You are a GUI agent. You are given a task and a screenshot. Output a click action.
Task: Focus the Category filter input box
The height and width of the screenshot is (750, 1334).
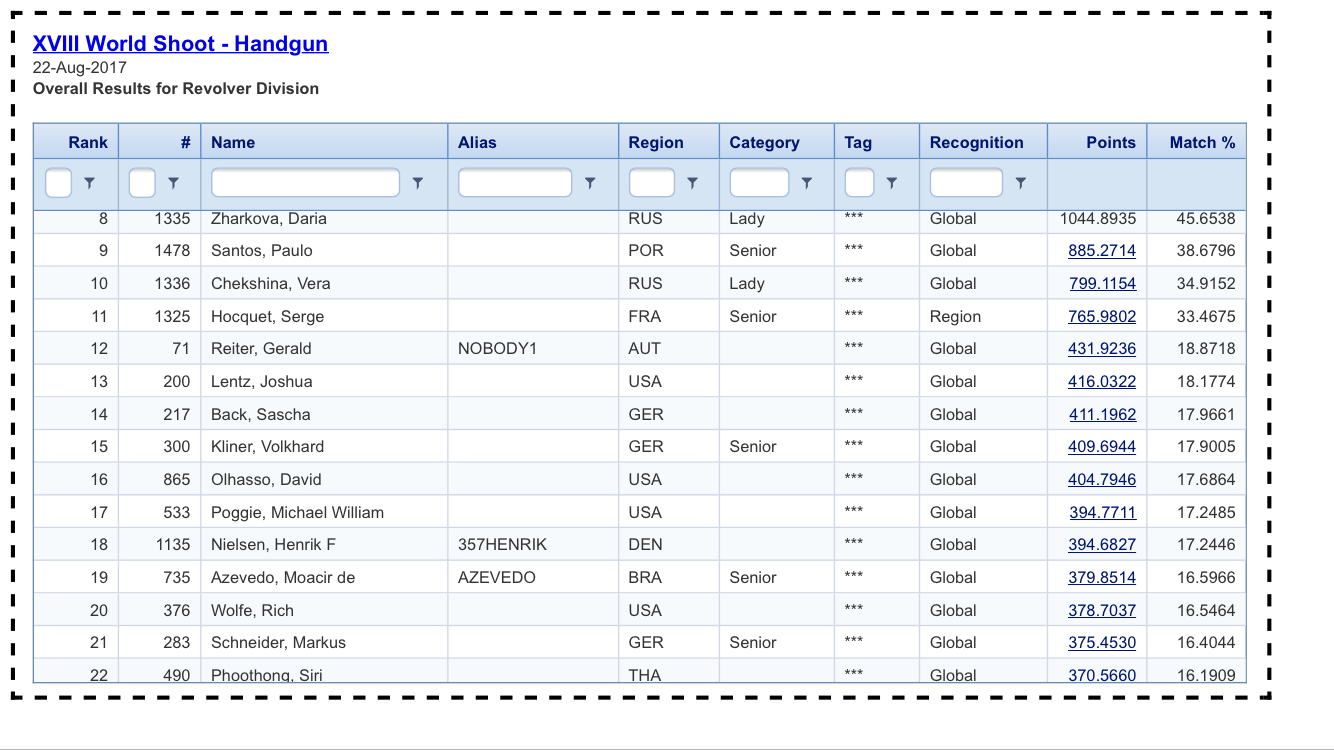point(759,183)
